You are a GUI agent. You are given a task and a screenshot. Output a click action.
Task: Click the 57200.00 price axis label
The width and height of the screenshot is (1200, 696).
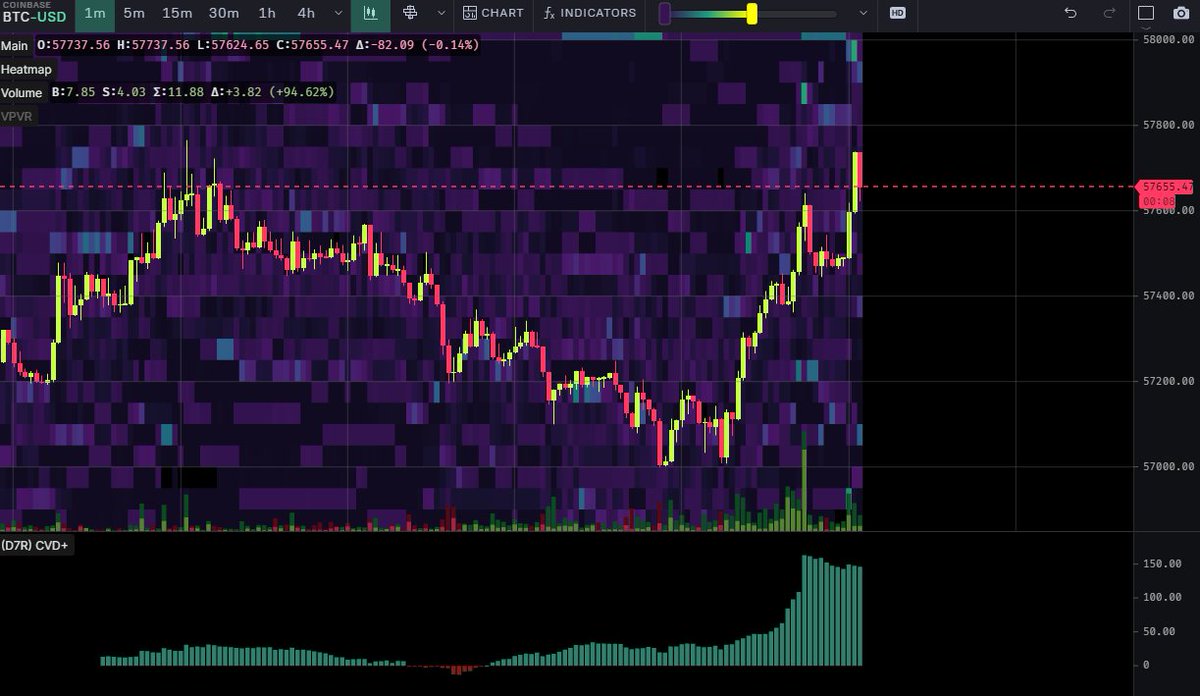(x=1167, y=381)
